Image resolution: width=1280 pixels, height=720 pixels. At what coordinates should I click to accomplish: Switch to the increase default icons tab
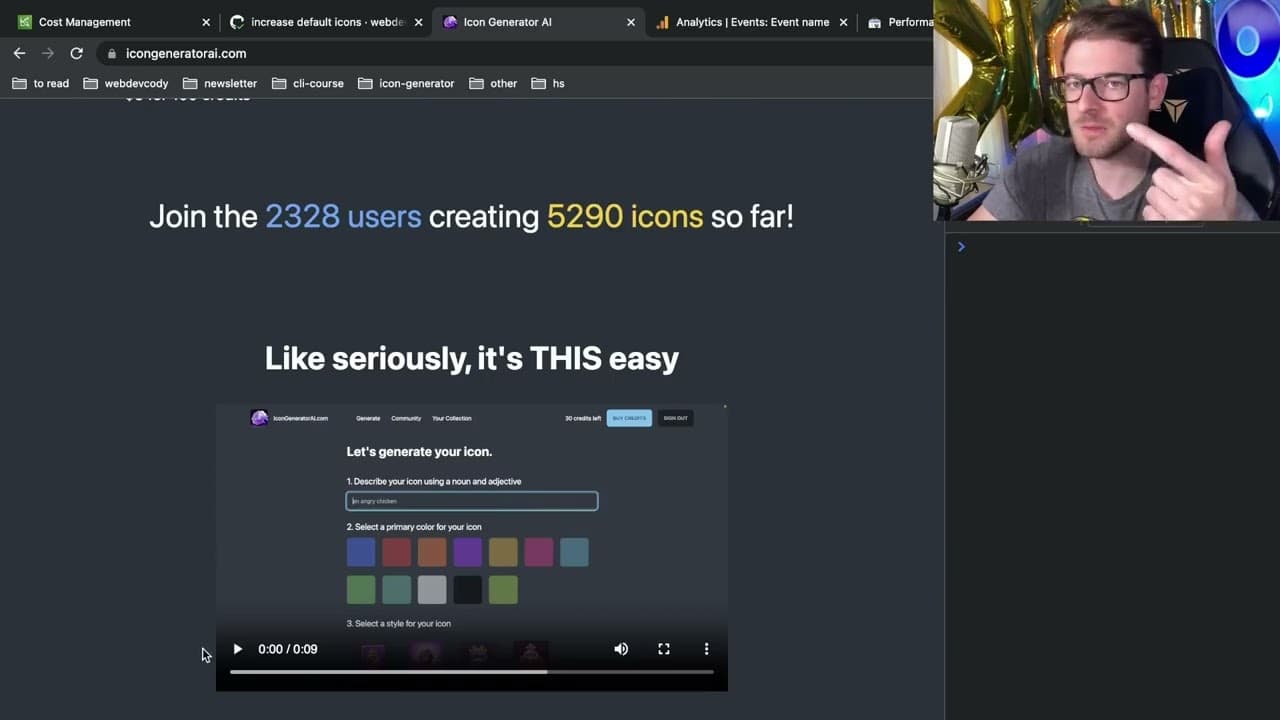(x=327, y=22)
